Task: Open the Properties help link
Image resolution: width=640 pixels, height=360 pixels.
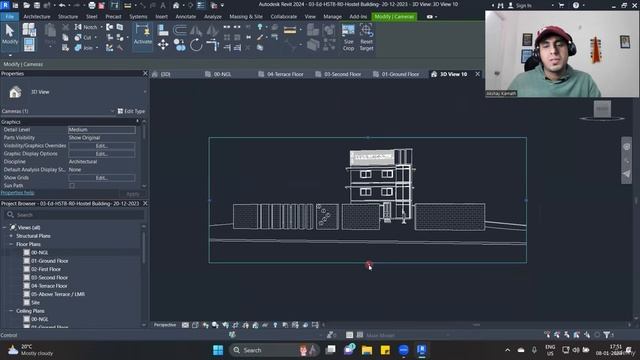Action: pos(18,193)
